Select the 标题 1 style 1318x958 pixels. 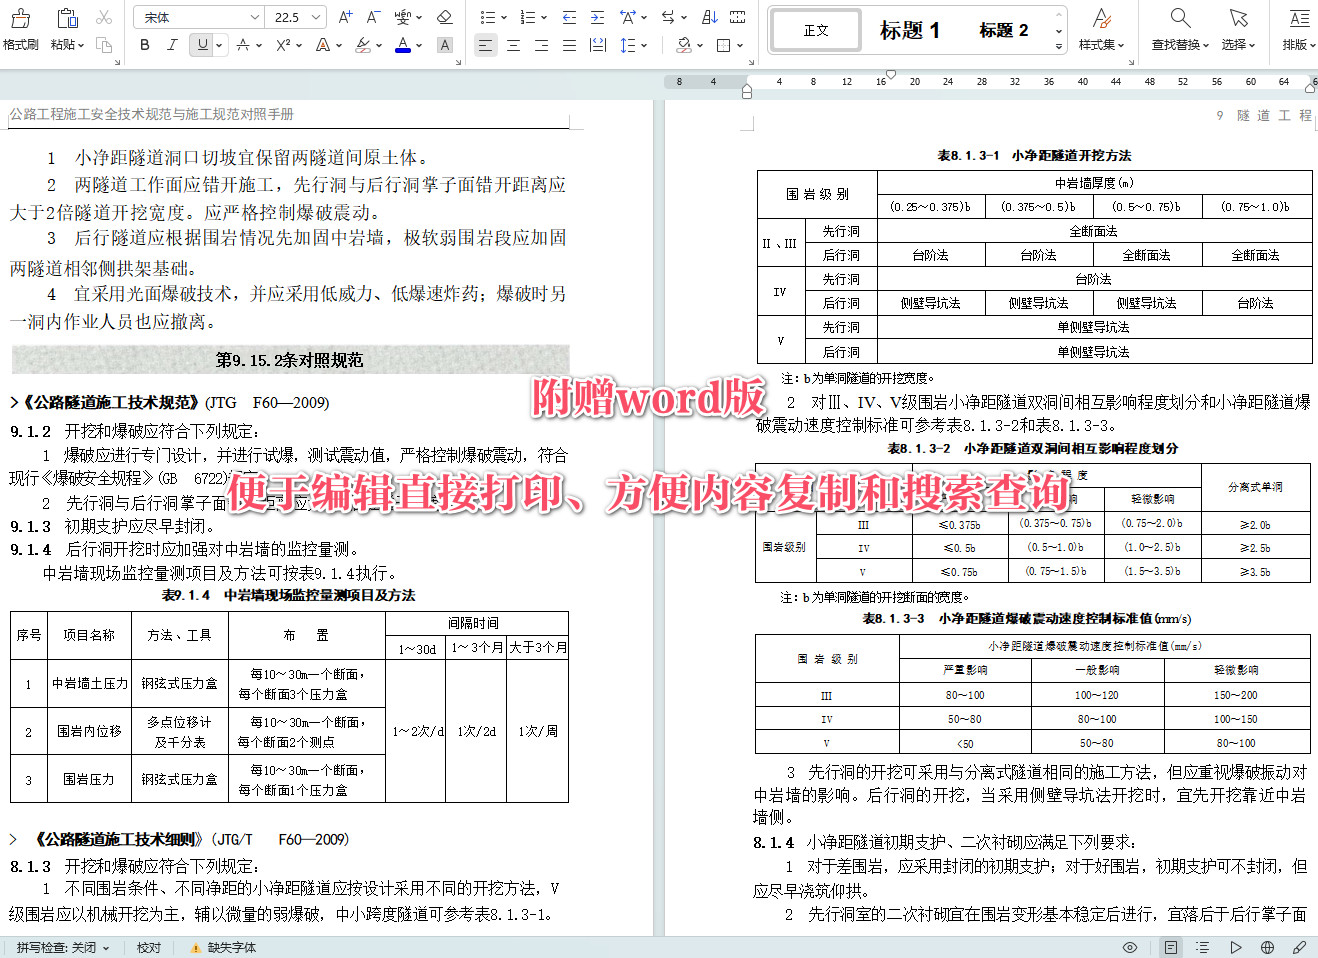pos(909,29)
